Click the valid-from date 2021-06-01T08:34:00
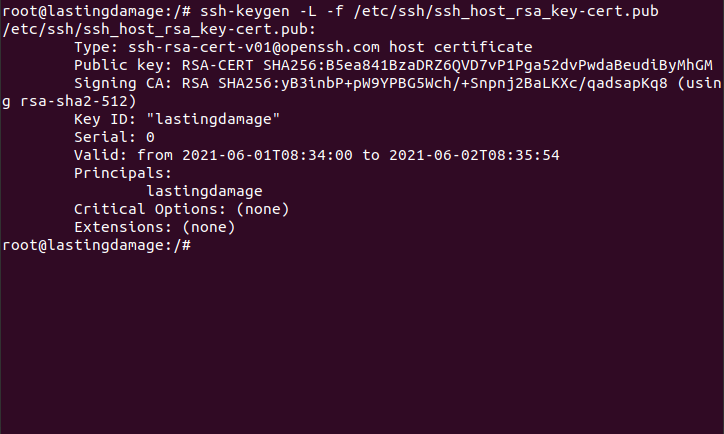This screenshot has width=724, height=434. tap(267, 155)
